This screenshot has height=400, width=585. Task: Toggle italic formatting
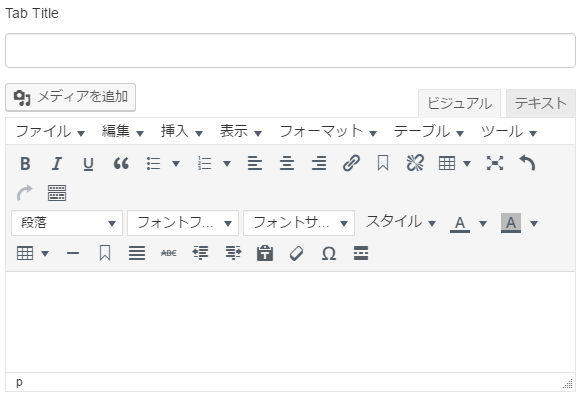click(57, 163)
